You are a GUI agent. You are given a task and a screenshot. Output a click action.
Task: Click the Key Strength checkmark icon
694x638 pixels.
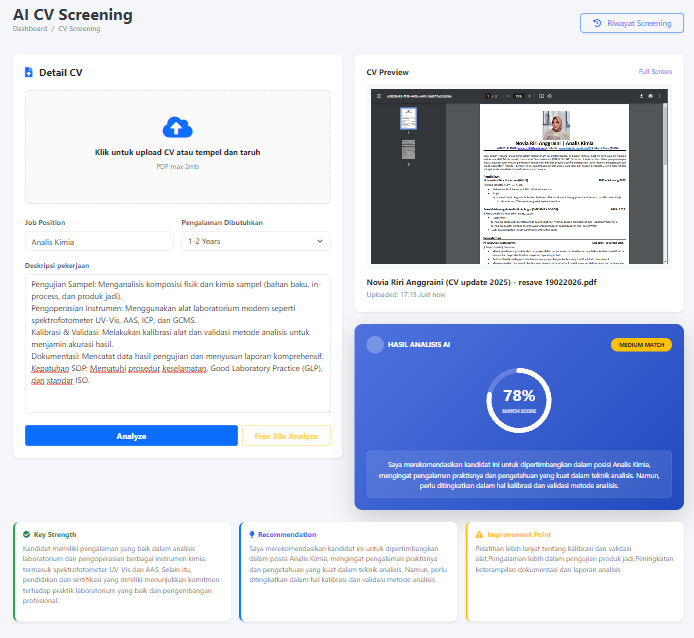[27, 534]
